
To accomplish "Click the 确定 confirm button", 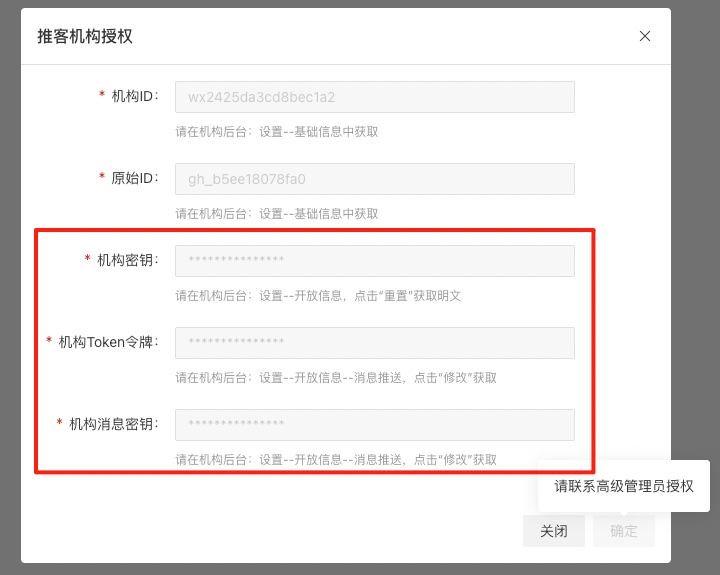I will [x=623, y=531].
